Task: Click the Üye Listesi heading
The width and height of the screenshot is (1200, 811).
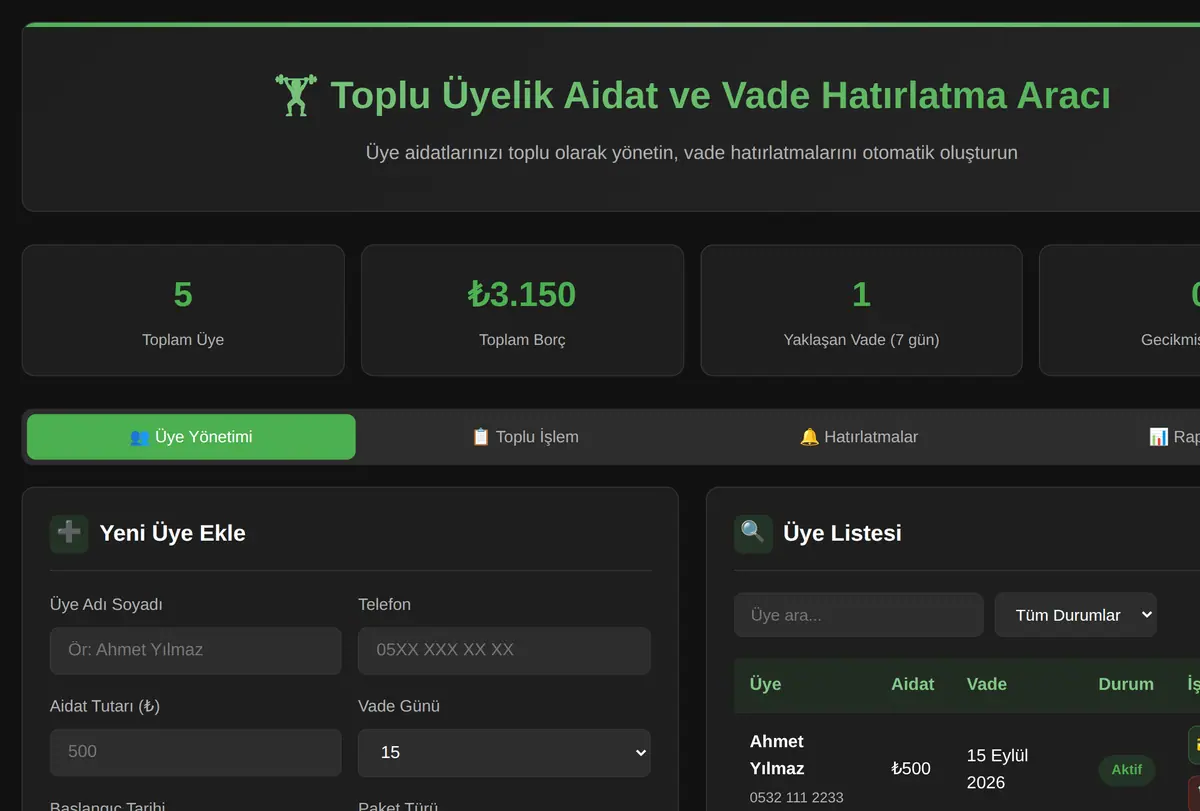Action: coord(842,533)
